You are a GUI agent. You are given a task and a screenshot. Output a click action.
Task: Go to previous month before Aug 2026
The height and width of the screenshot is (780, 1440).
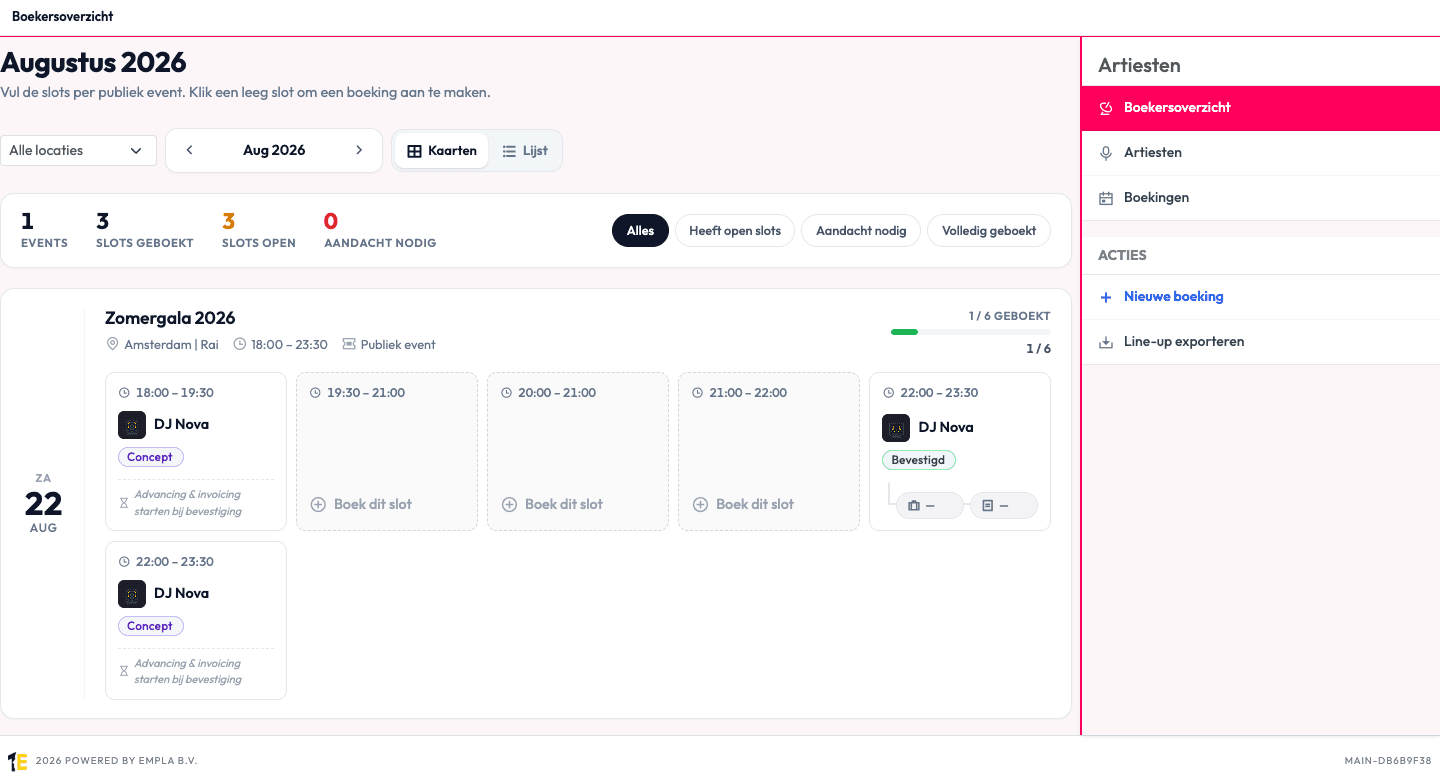pyautogui.click(x=189, y=151)
